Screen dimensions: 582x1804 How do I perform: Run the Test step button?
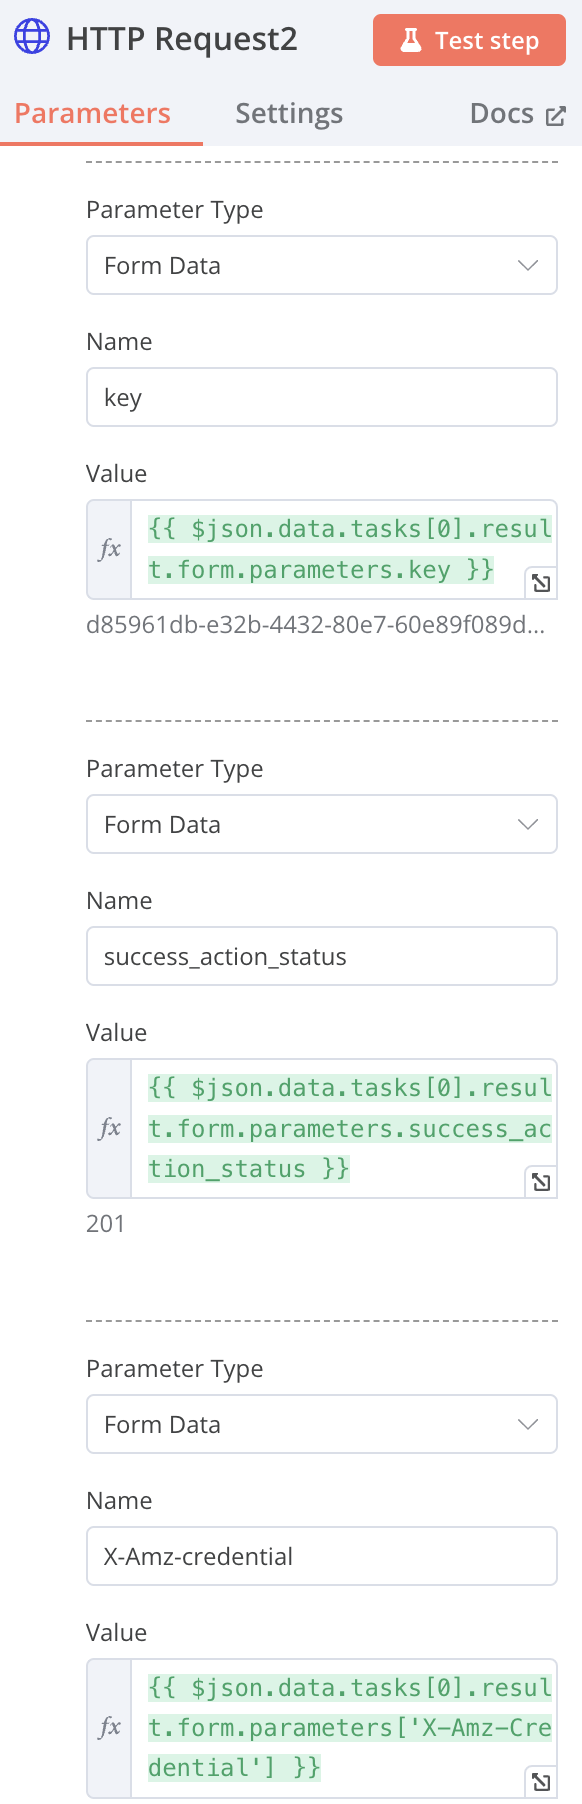tap(469, 40)
